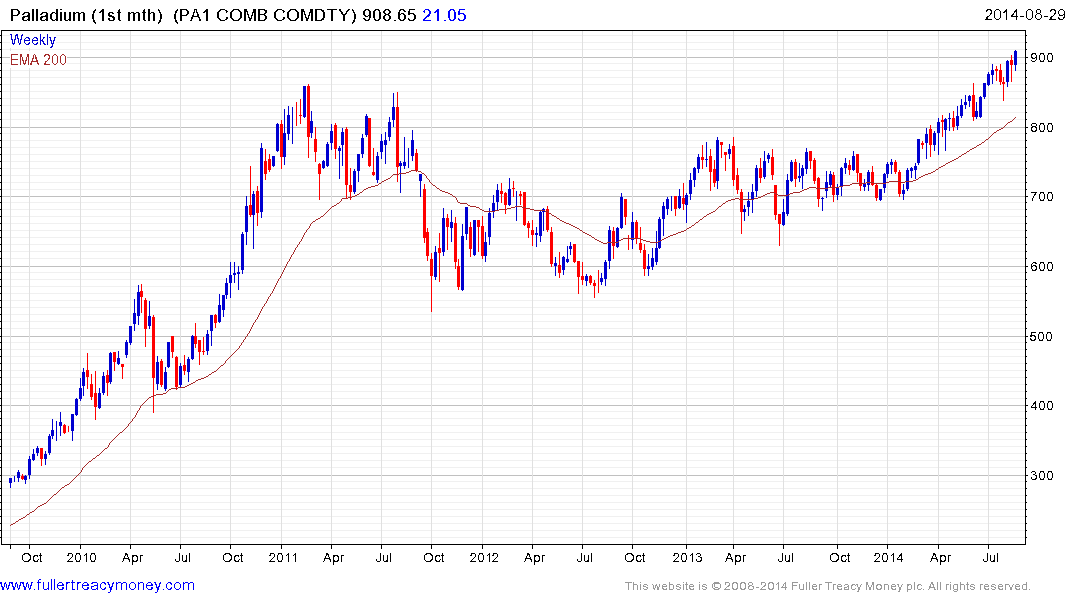Click the 900 price axis label

(x=1042, y=58)
